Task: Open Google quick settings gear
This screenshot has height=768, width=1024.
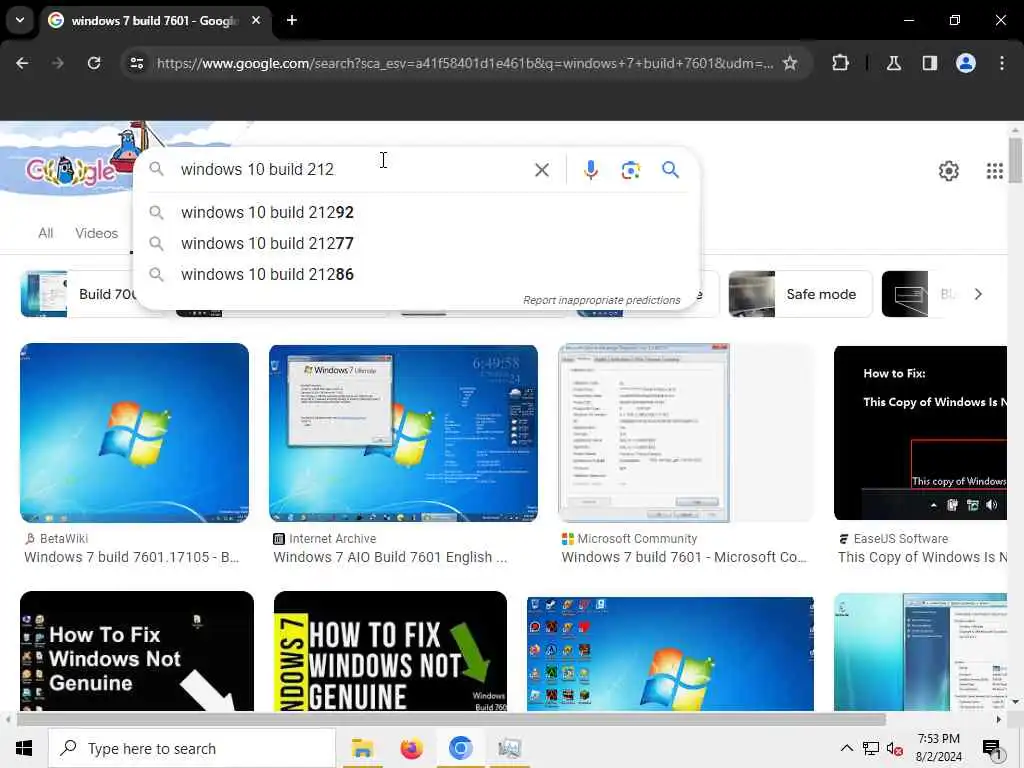Action: (948, 171)
